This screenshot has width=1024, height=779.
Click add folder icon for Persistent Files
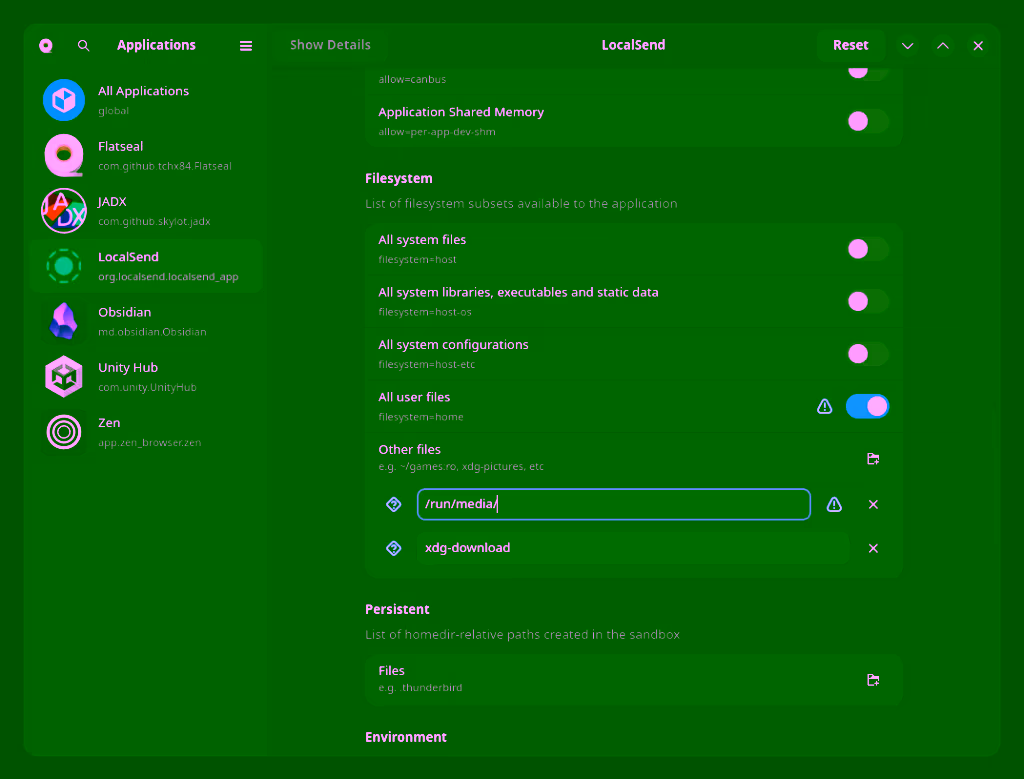[x=873, y=680]
